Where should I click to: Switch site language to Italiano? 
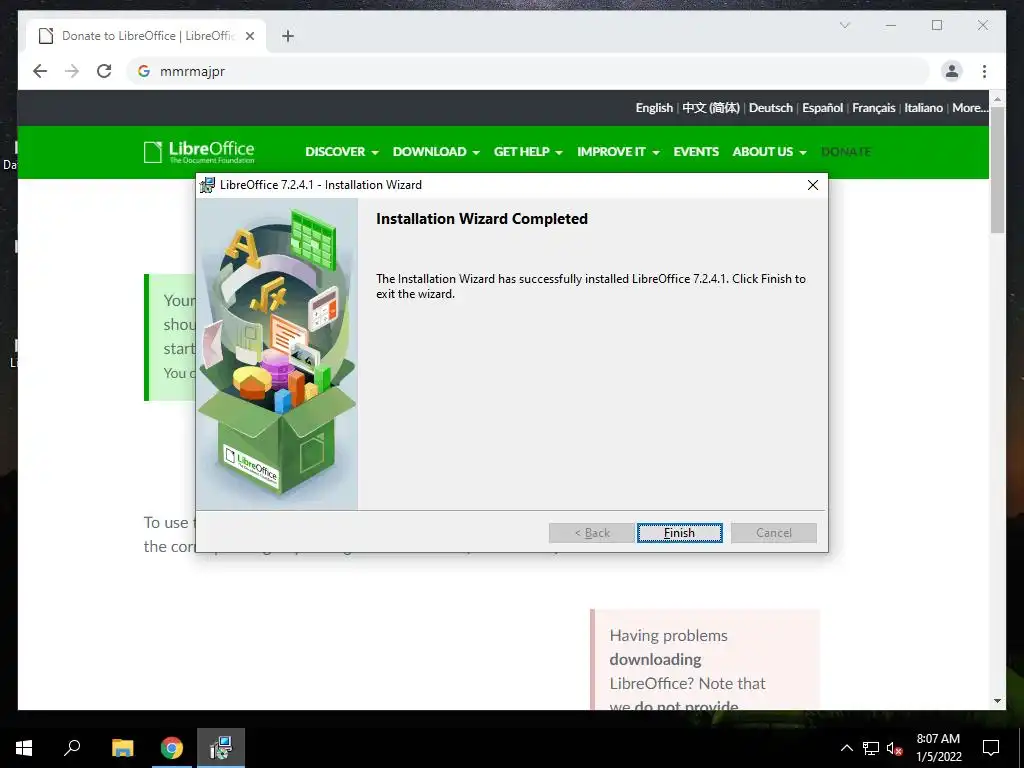tap(923, 108)
